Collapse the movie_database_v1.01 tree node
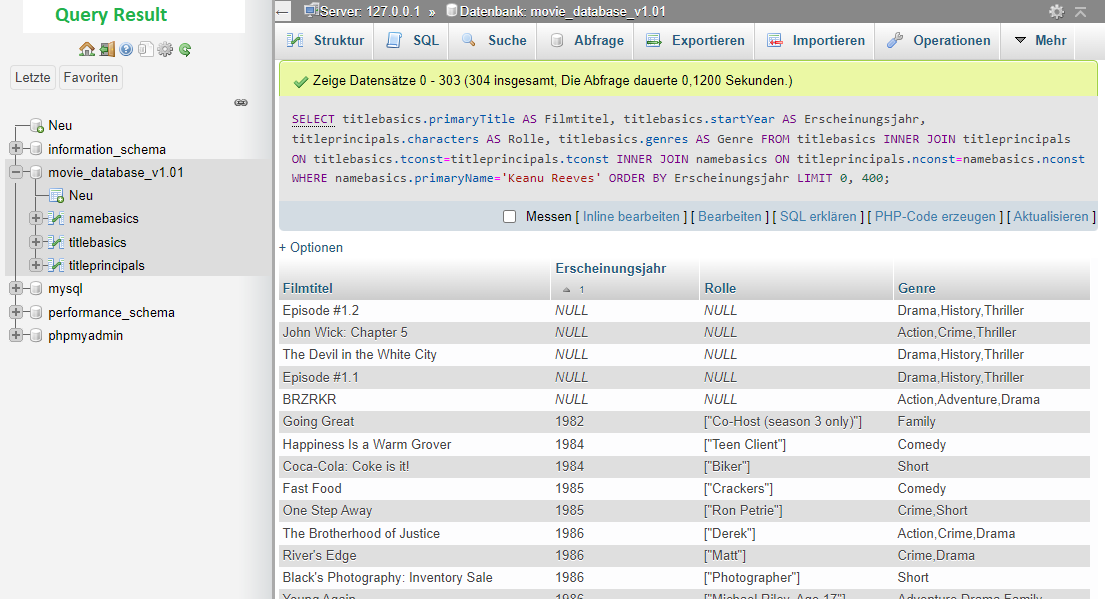1105x599 pixels. [16, 172]
